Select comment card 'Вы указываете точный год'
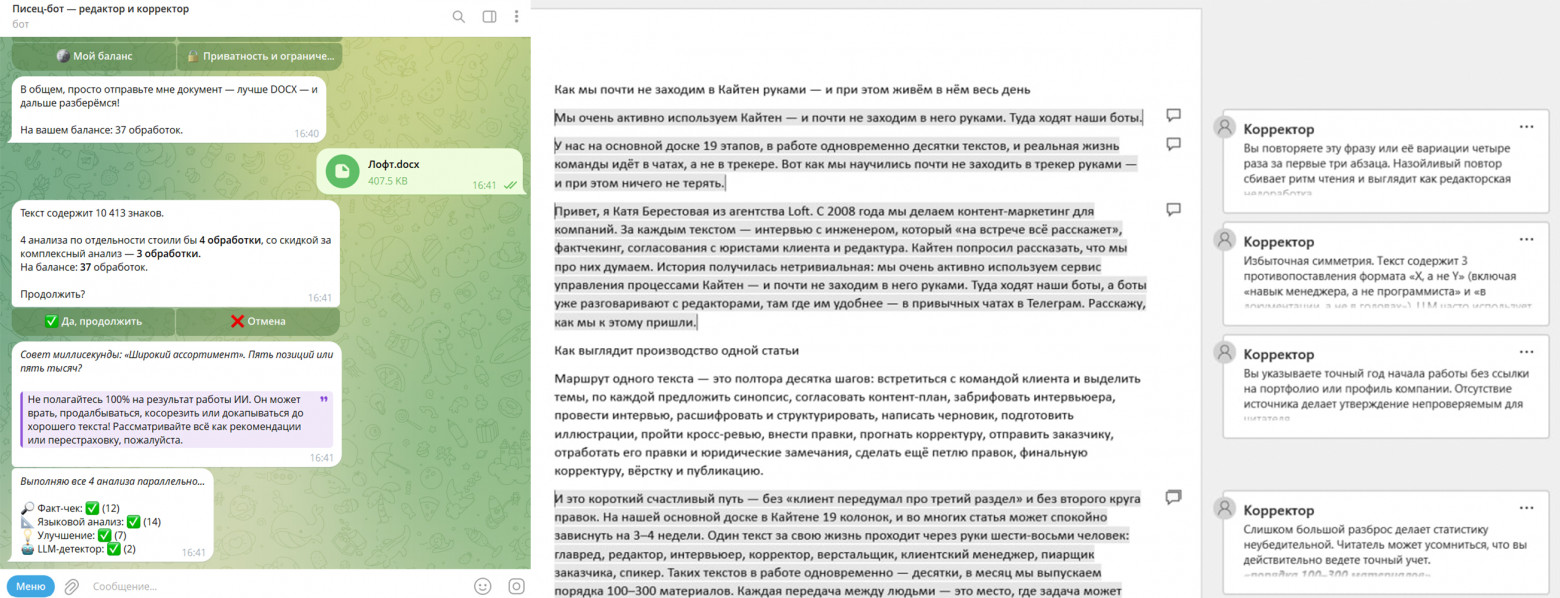Image resolution: width=1560 pixels, height=598 pixels. coord(1385,386)
